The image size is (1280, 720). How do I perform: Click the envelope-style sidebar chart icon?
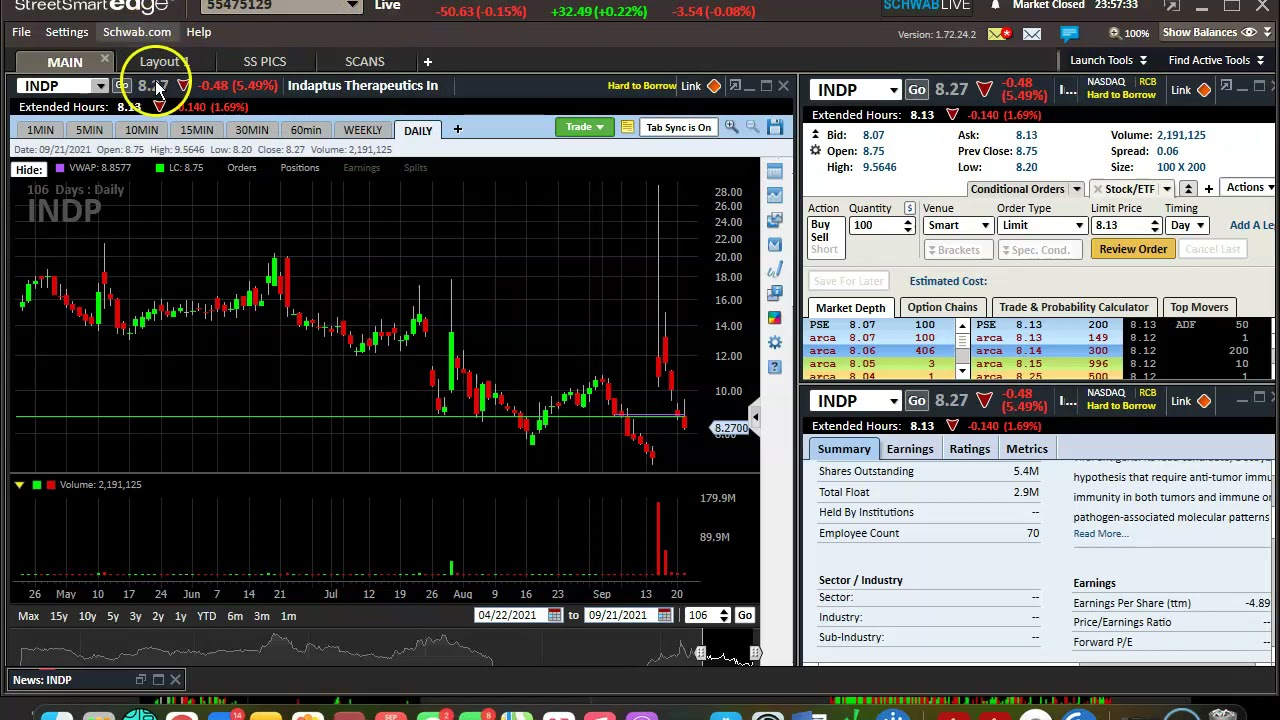pyautogui.click(x=775, y=244)
